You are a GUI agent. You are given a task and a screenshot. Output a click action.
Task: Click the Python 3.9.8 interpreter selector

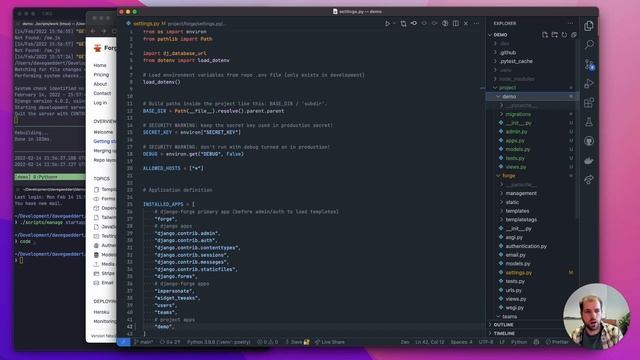[x=218, y=342]
